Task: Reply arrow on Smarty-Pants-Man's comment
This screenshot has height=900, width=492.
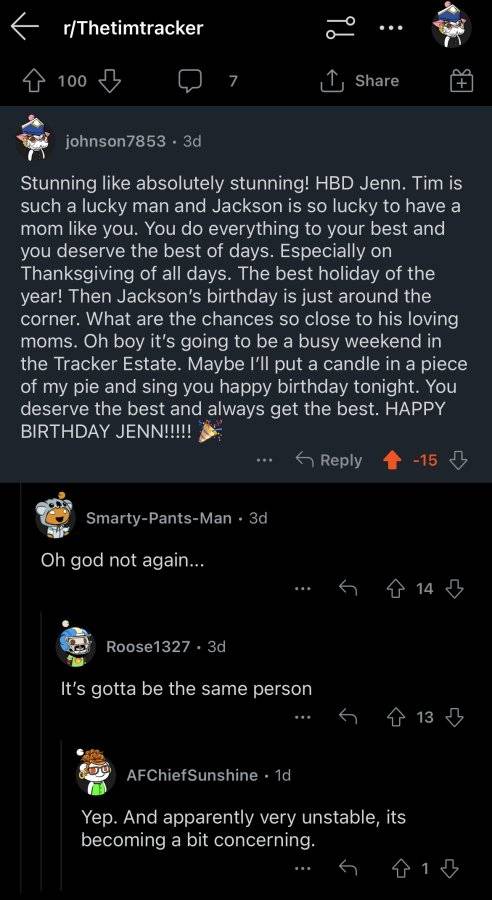Action: (348, 588)
